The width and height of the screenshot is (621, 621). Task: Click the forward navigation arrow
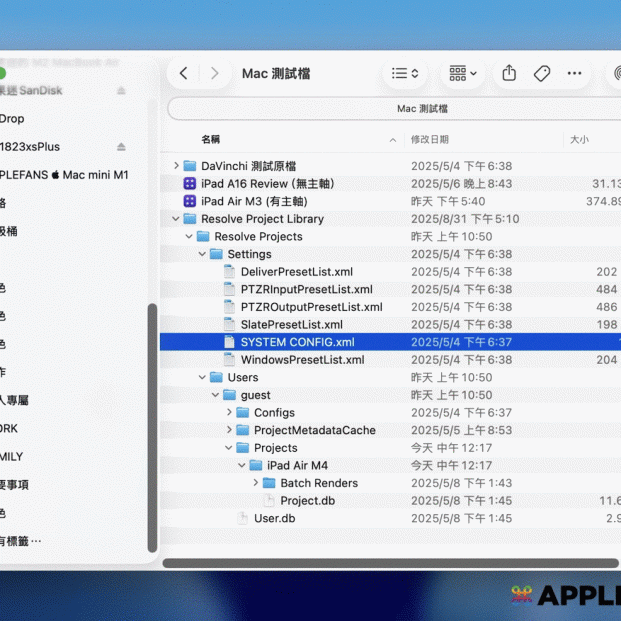tap(214, 74)
